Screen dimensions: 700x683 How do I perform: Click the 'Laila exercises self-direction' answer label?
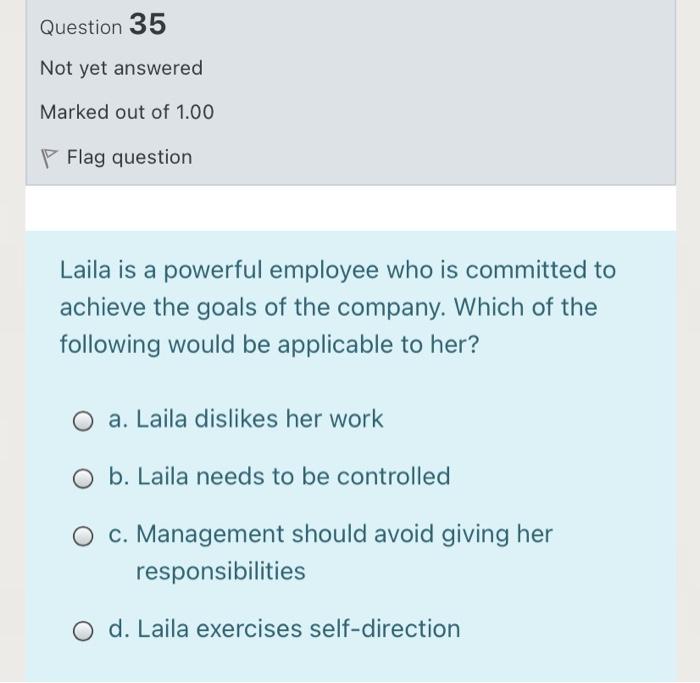[298, 629]
